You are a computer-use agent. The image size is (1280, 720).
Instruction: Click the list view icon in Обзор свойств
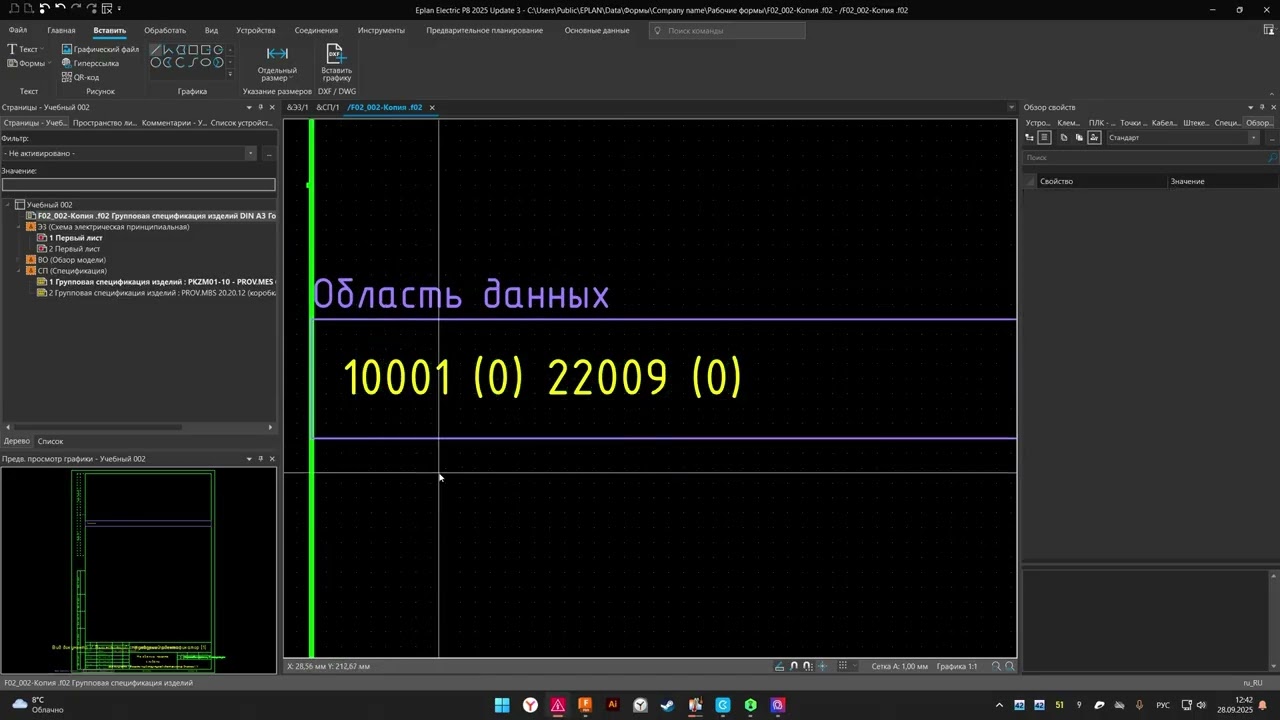(1044, 138)
